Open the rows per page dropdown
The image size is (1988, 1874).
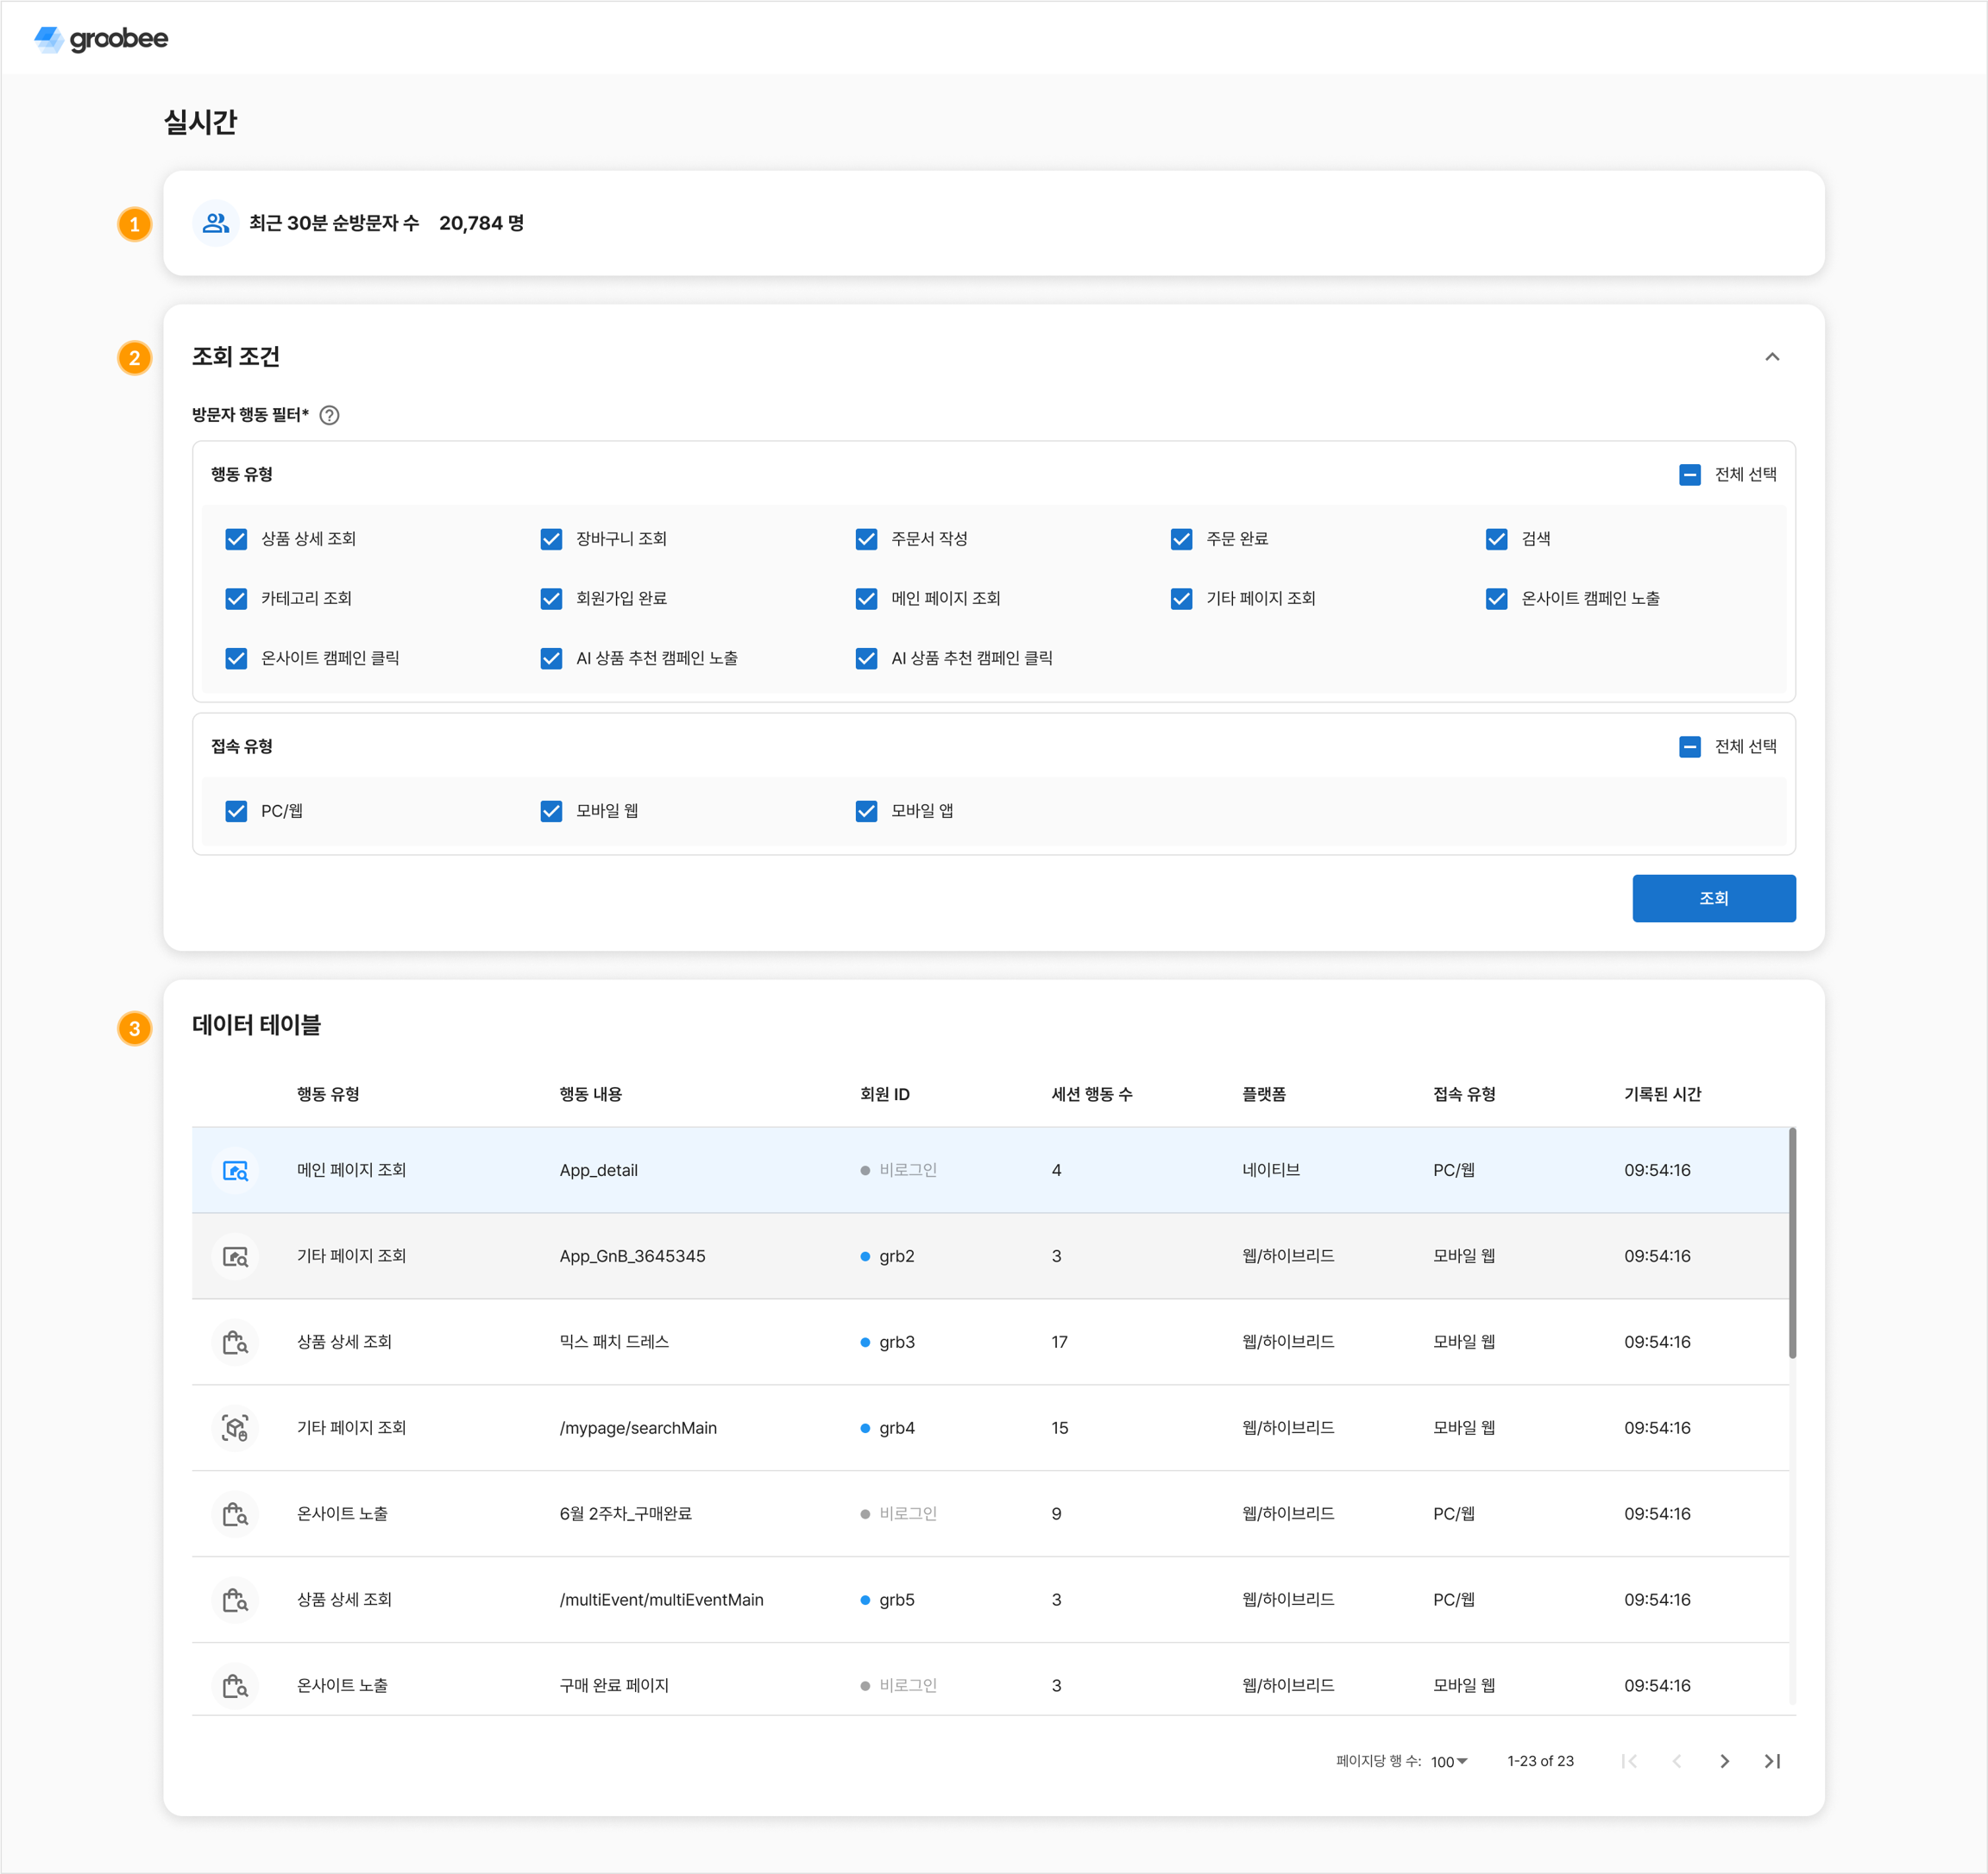1449,1761
